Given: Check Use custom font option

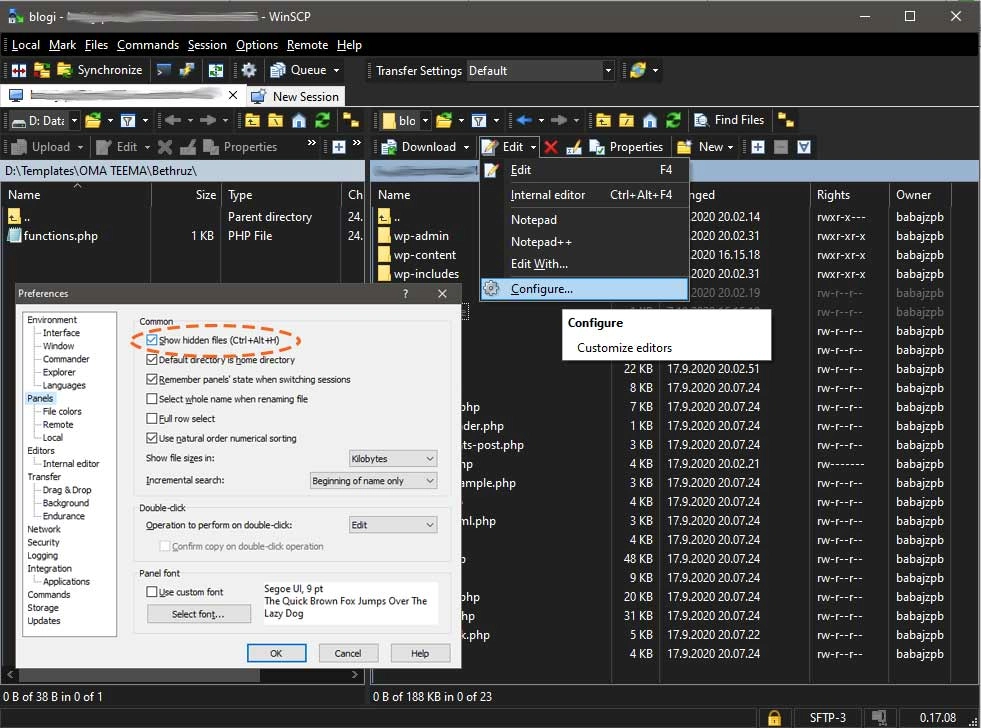Looking at the screenshot, I should (152, 592).
